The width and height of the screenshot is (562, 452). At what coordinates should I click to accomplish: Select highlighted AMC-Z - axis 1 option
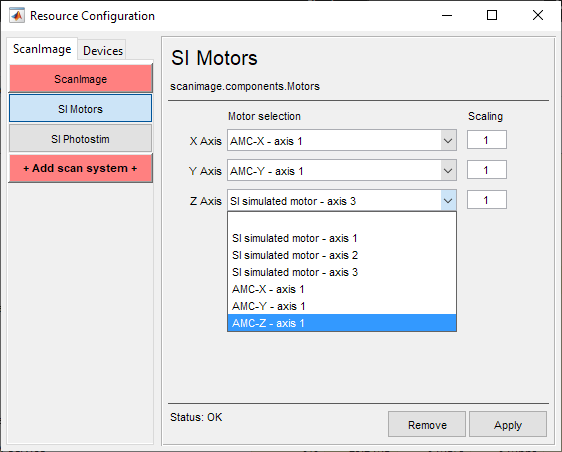(342, 323)
